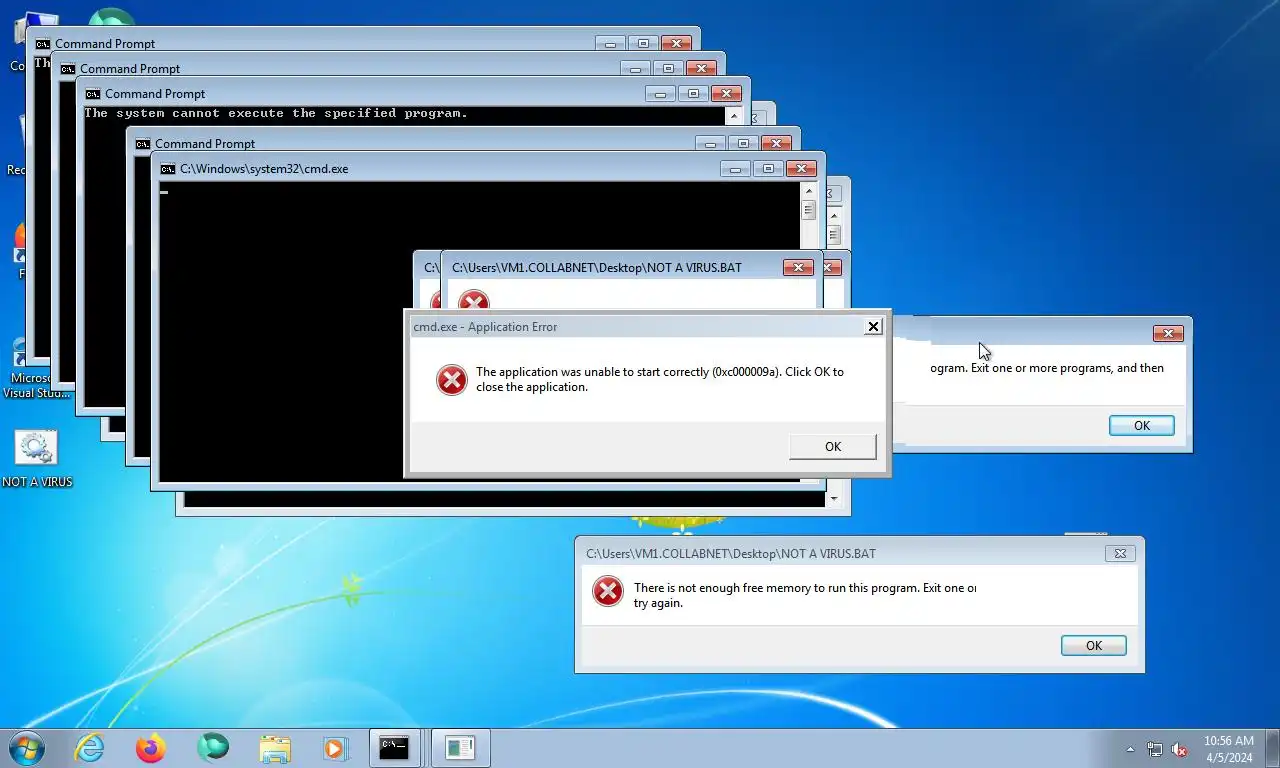Select the Microsoft Visual Studio desktop shortcut
This screenshot has width=1280, height=768.
click(x=36, y=368)
